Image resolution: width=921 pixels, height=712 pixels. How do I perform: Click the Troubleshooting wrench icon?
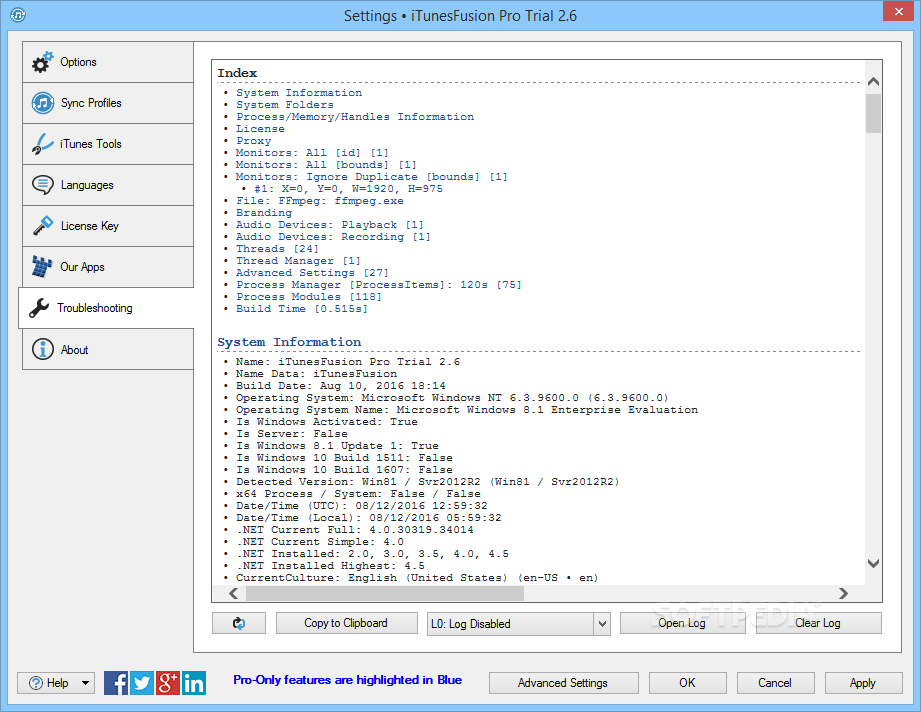click(39, 308)
